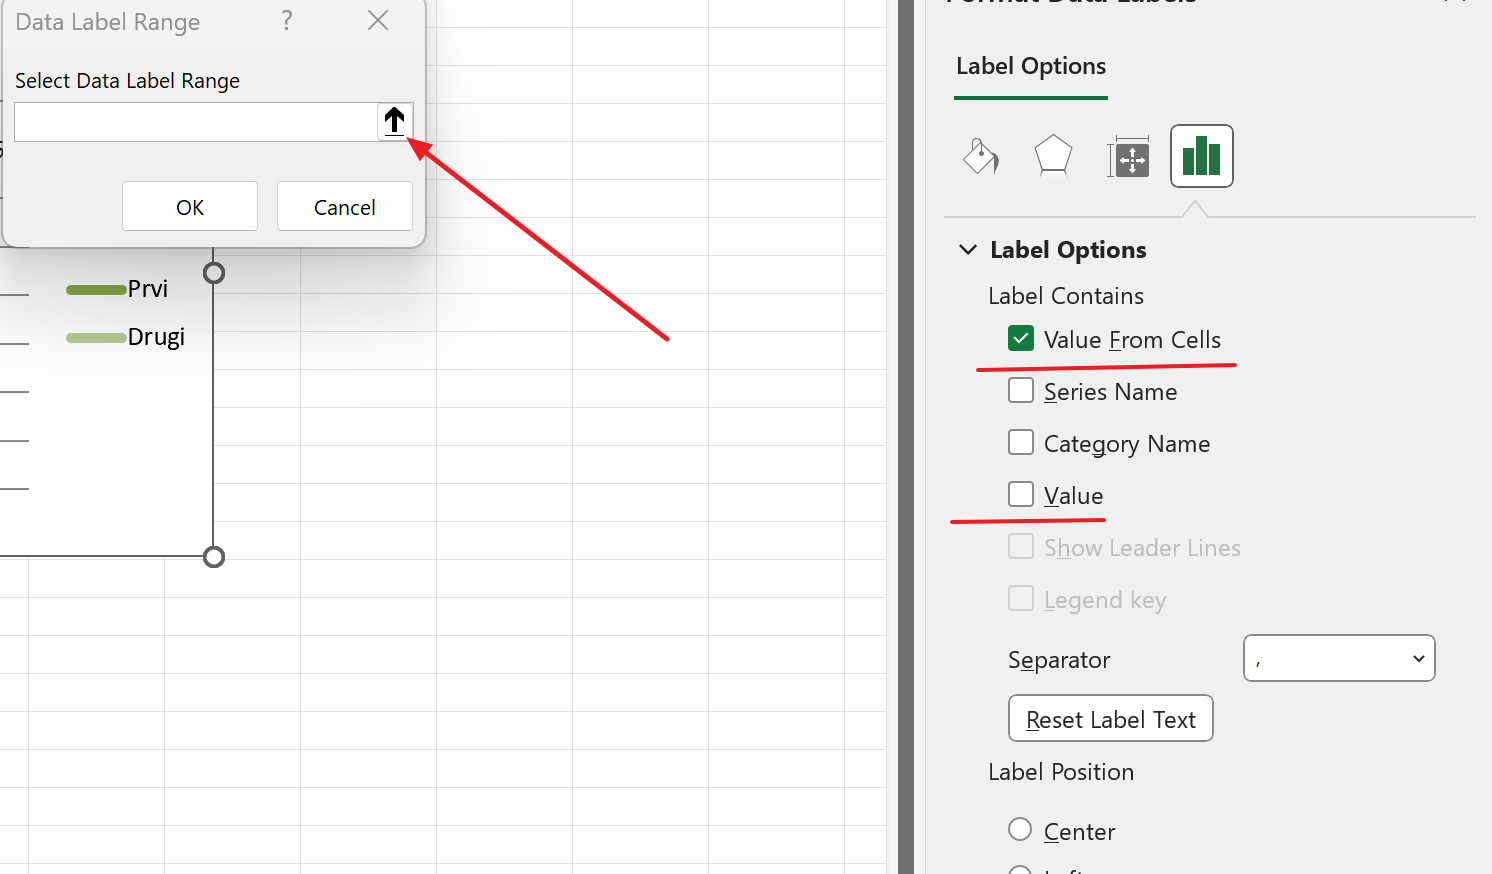
Task: Click the collapse dialog range selector arrow
Action: coord(394,121)
